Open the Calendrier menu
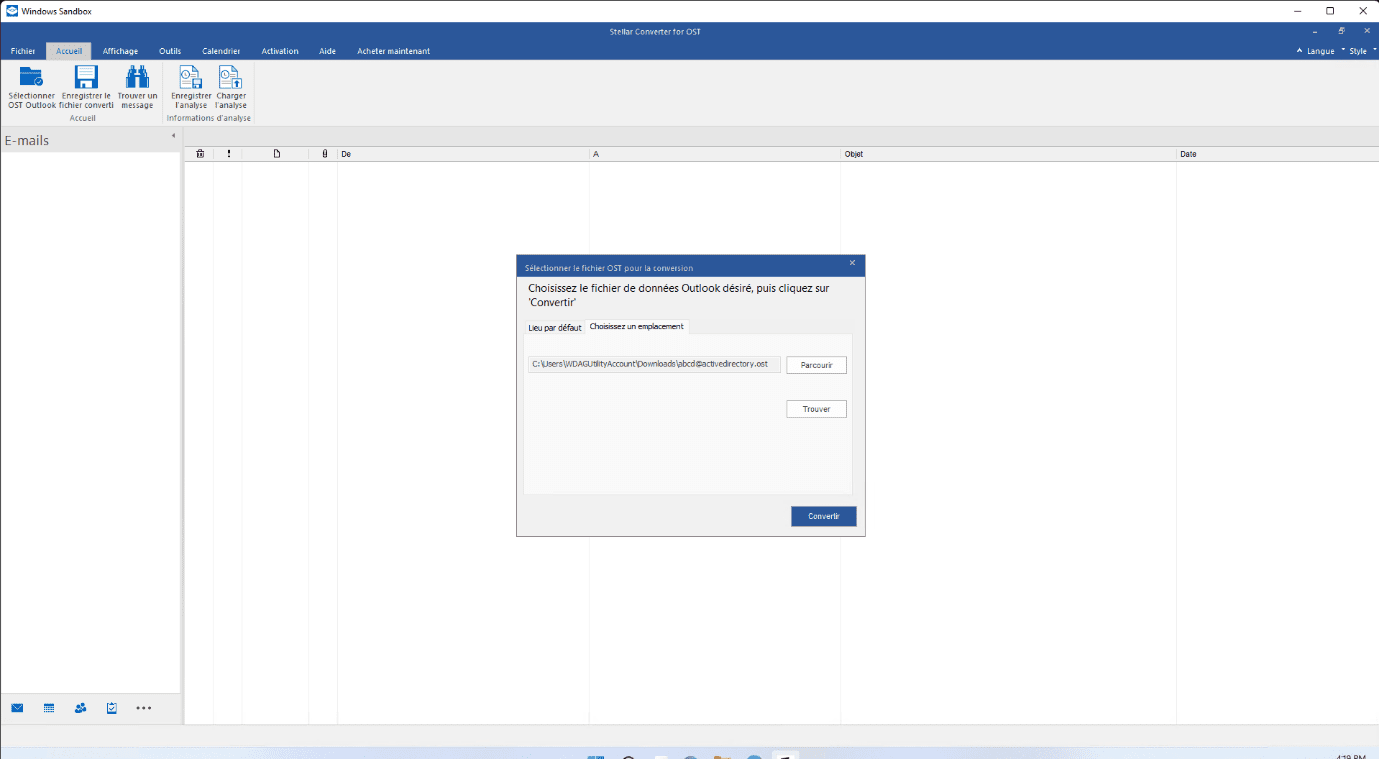This screenshot has height=759, width=1379. click(x=220, y=50)
